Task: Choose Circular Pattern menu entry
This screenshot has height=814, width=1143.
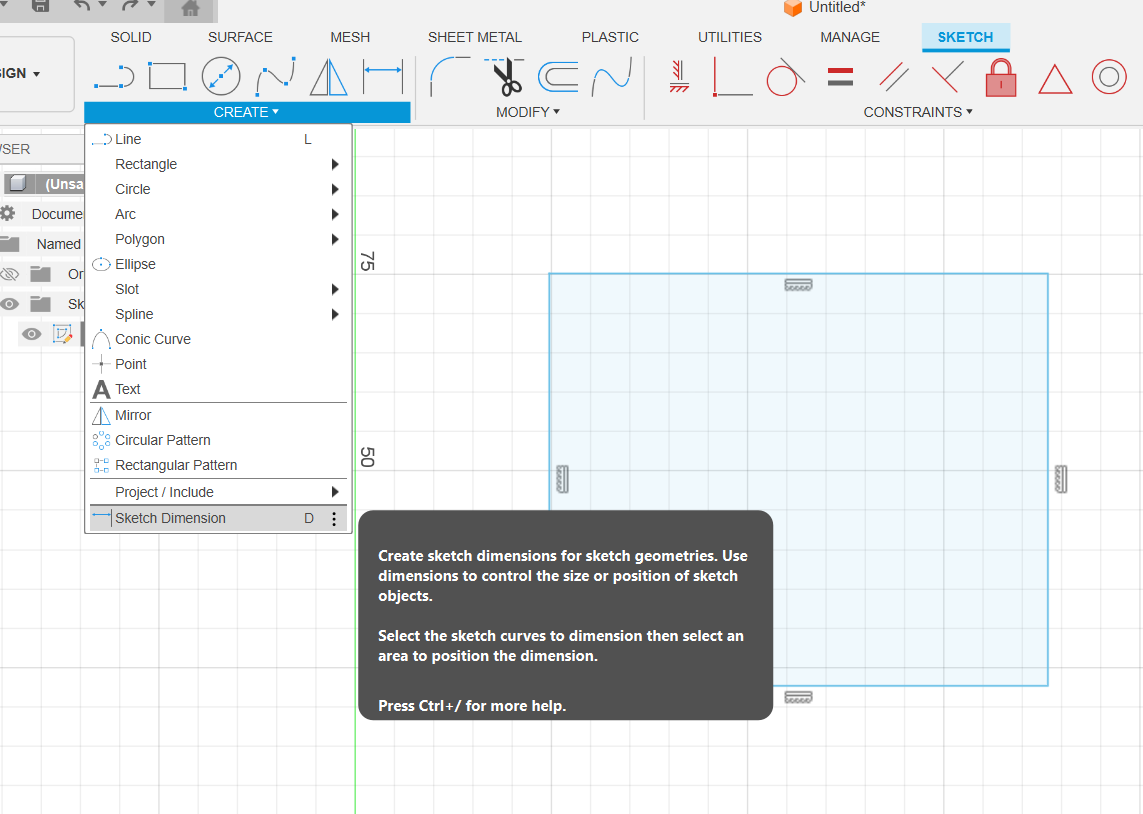Action: (x=218, y=440)
